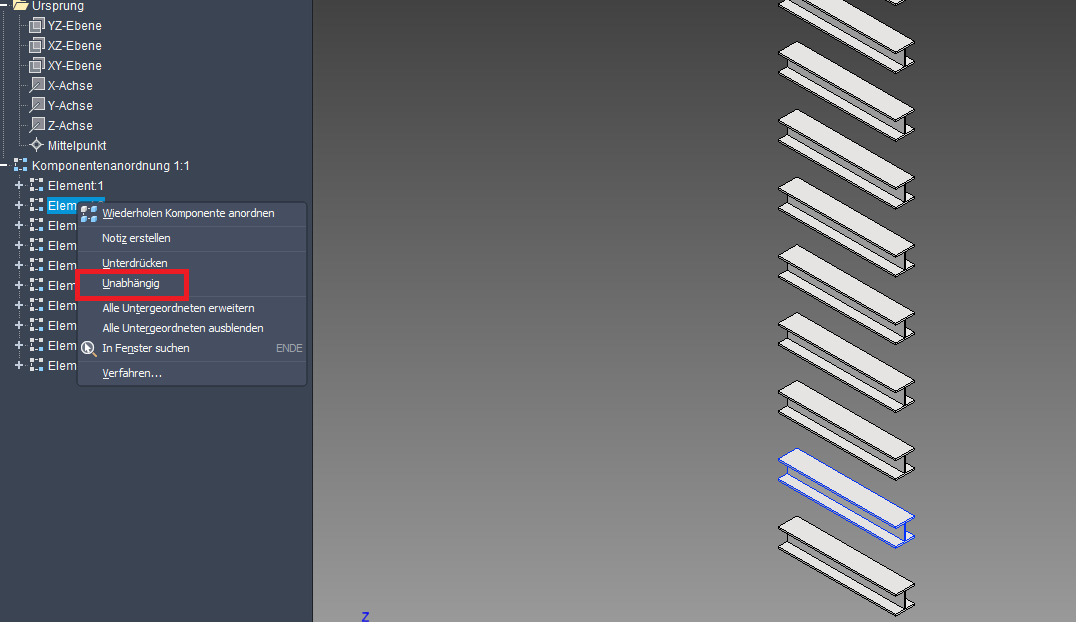Click the YZ-Ebene plane icon
The image size is (1076, 622).
[36, 25]
